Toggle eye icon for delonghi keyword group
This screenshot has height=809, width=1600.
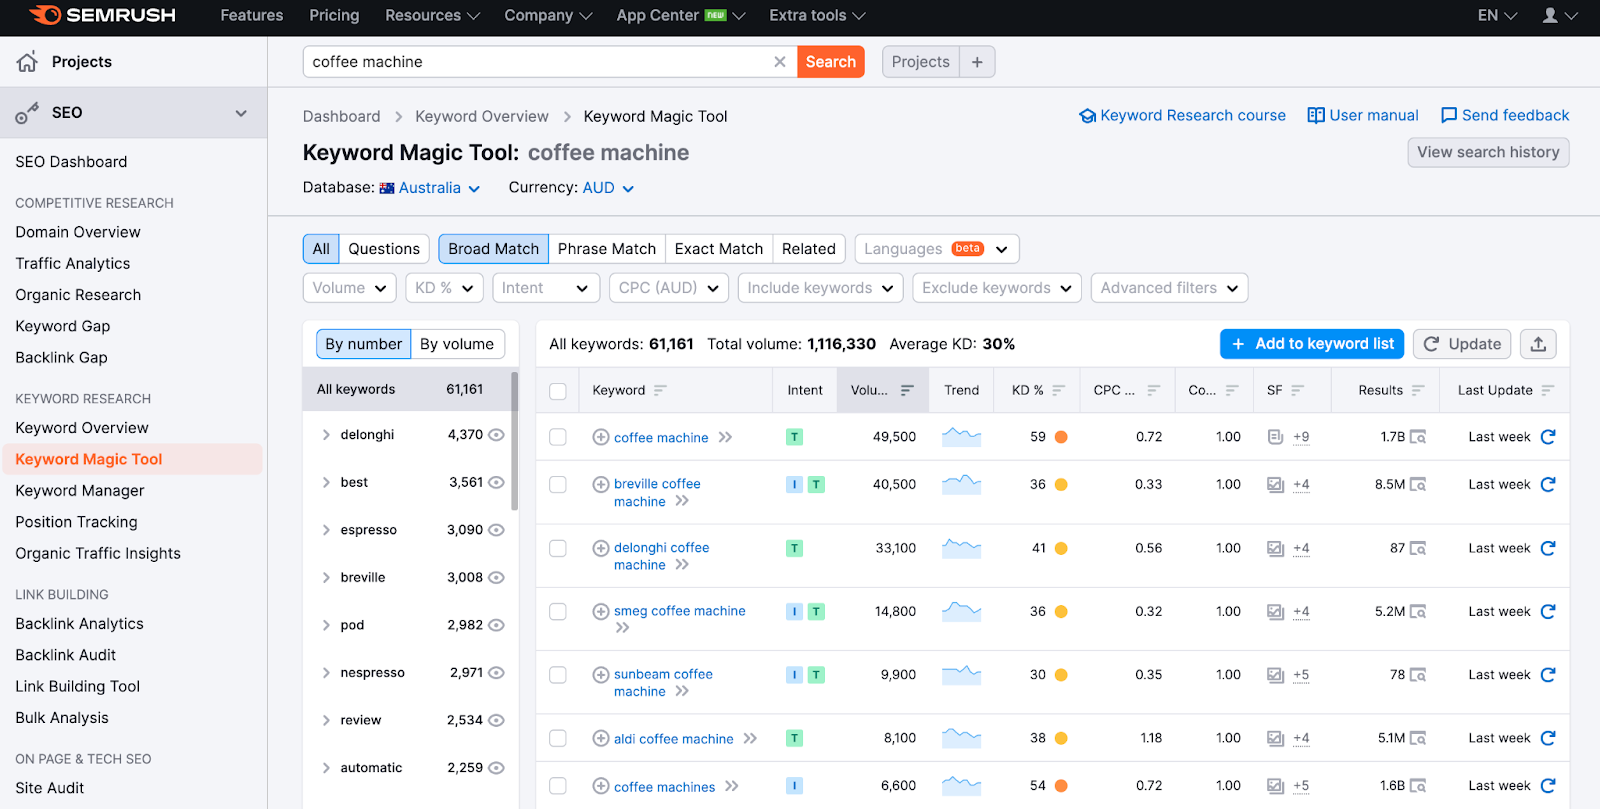496,435
